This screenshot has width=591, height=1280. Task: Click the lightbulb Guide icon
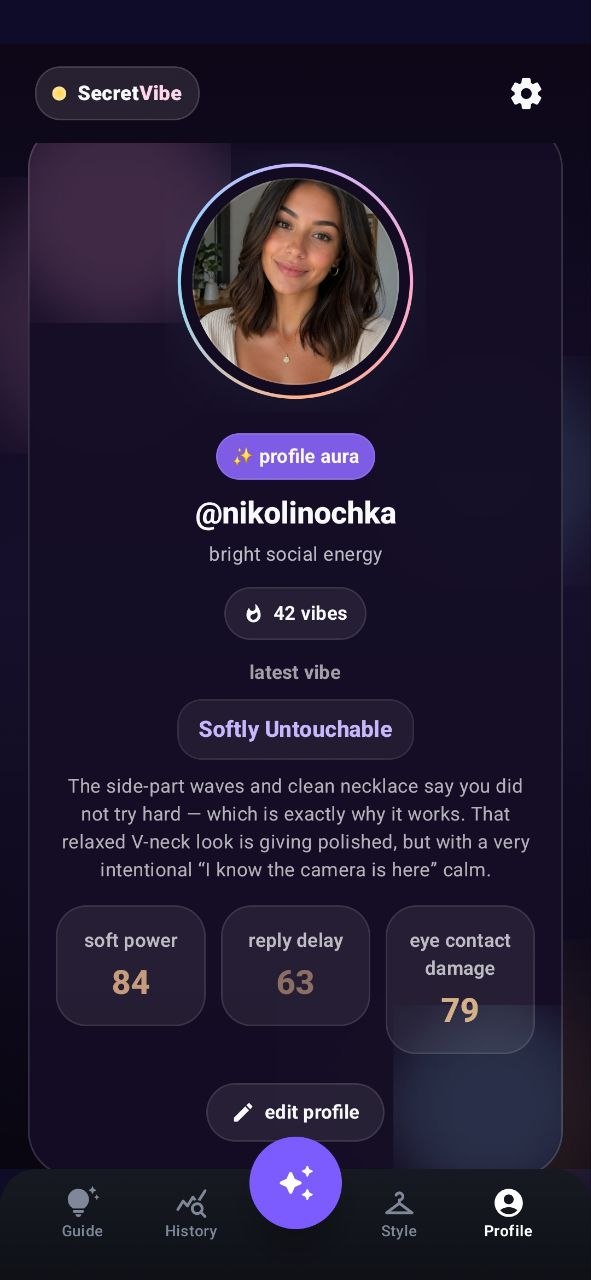coord(82,1201)
